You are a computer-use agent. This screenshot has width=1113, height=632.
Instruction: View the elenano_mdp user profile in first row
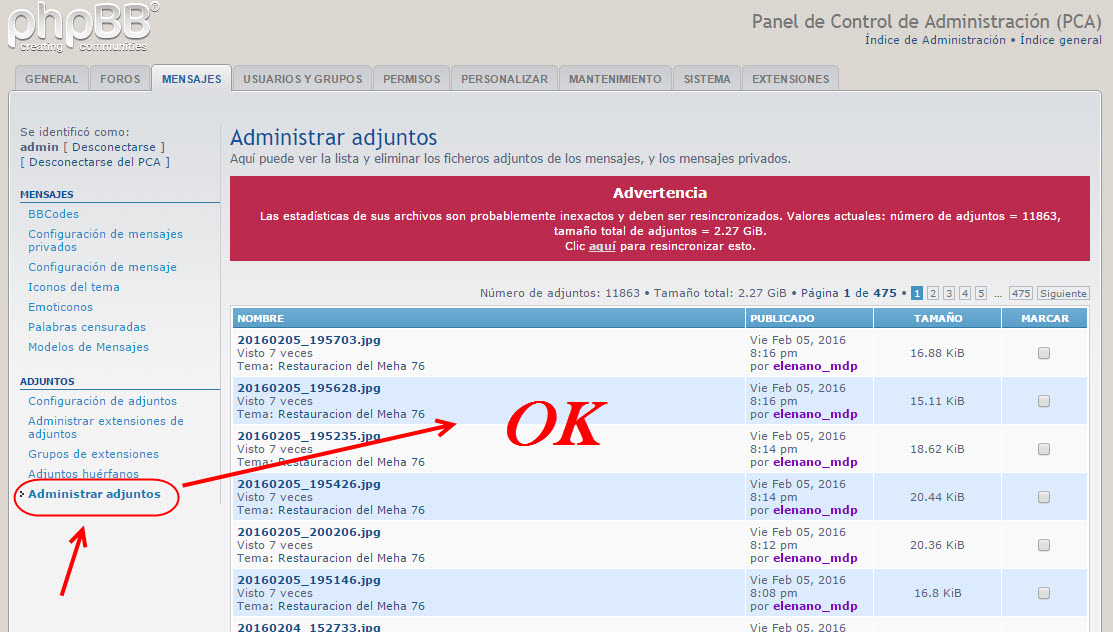click(x=815, y=366)
